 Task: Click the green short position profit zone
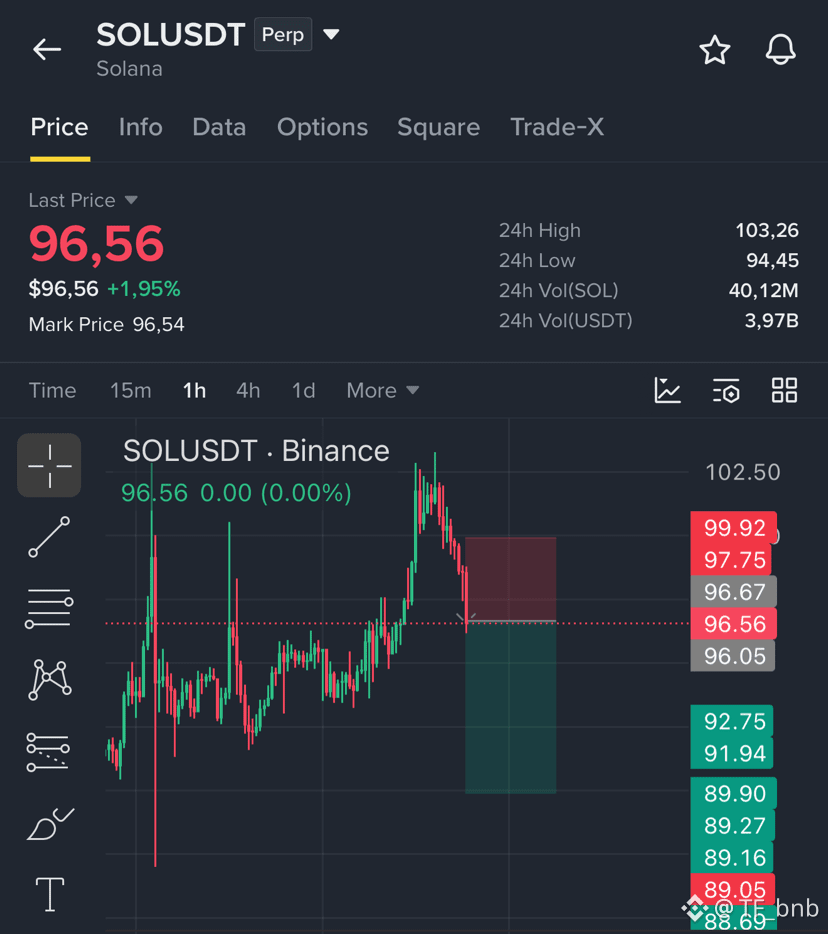pyautogui.click(x=511, y=708)
